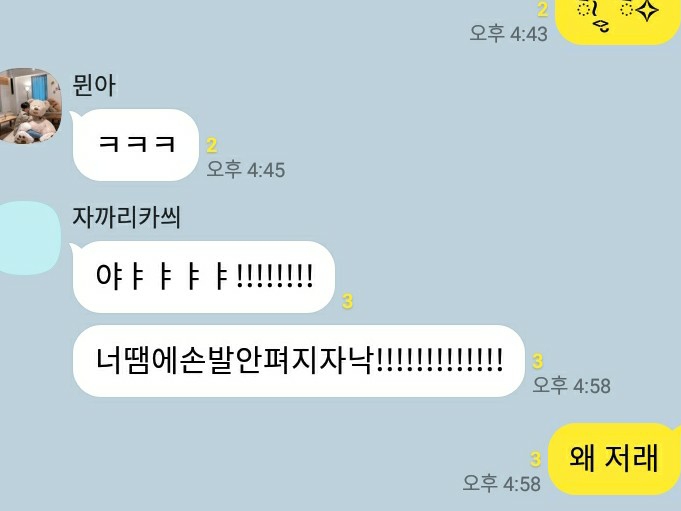The image size is (681, 511).
Task: Tap unread count 3 beside 왜 저래
Action: pos(536,459)
